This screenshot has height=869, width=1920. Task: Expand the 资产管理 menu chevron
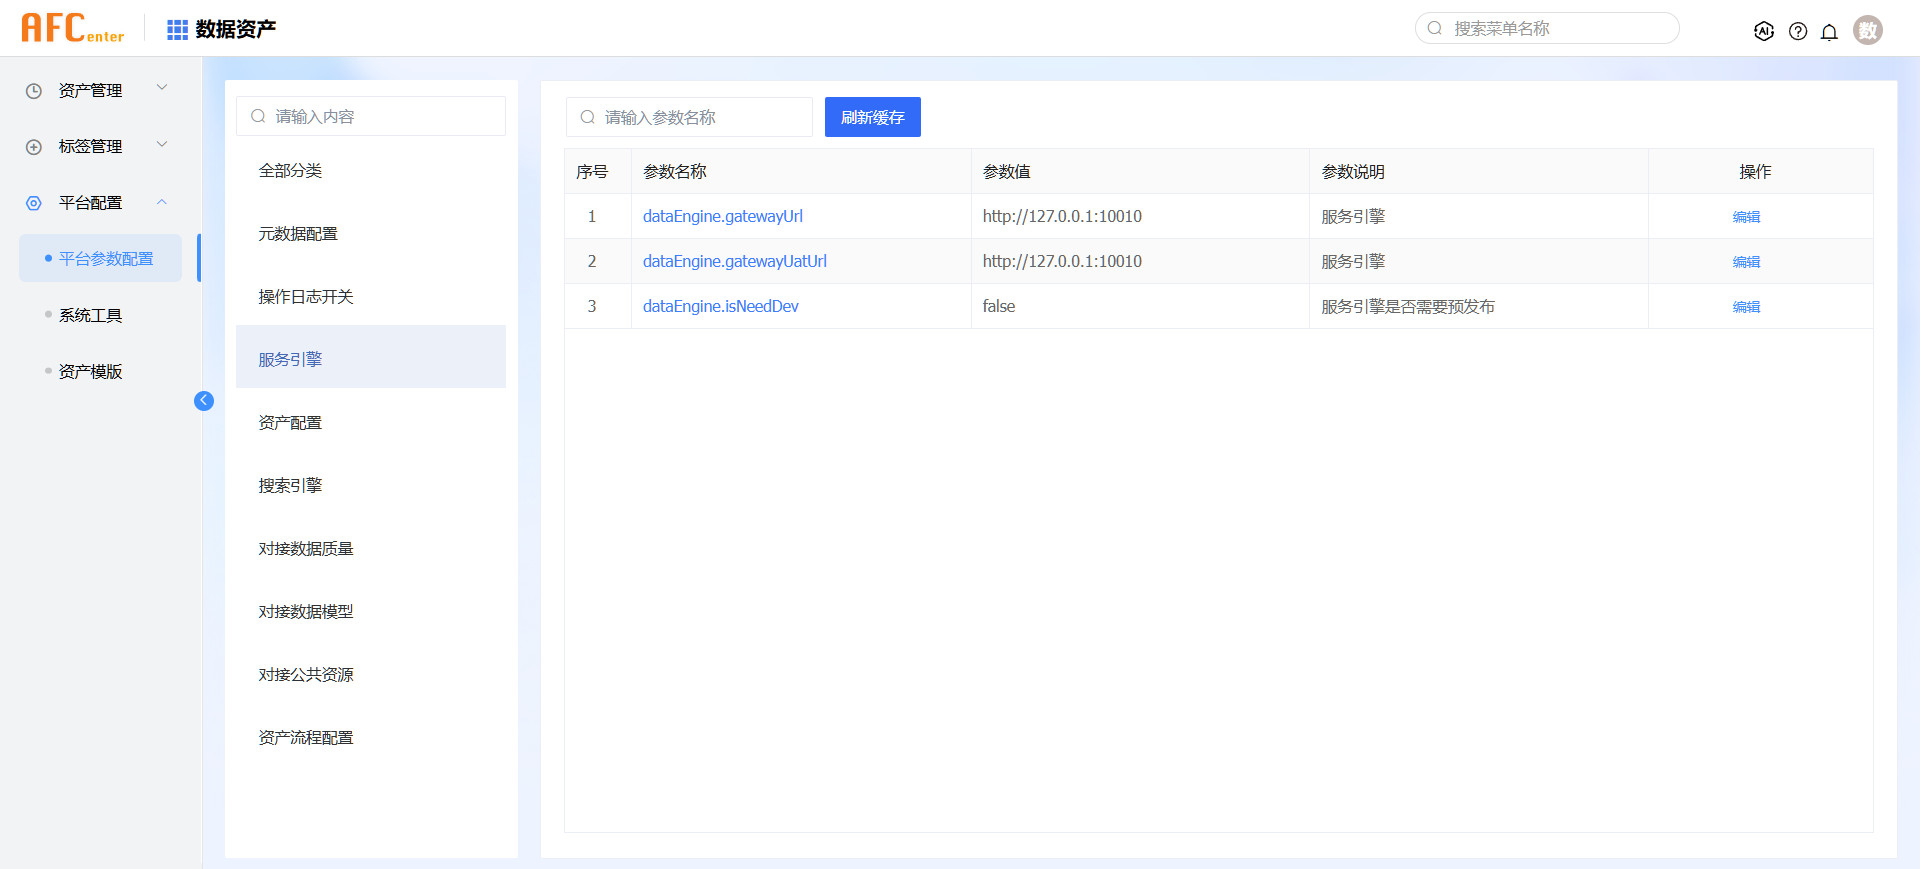162,88
